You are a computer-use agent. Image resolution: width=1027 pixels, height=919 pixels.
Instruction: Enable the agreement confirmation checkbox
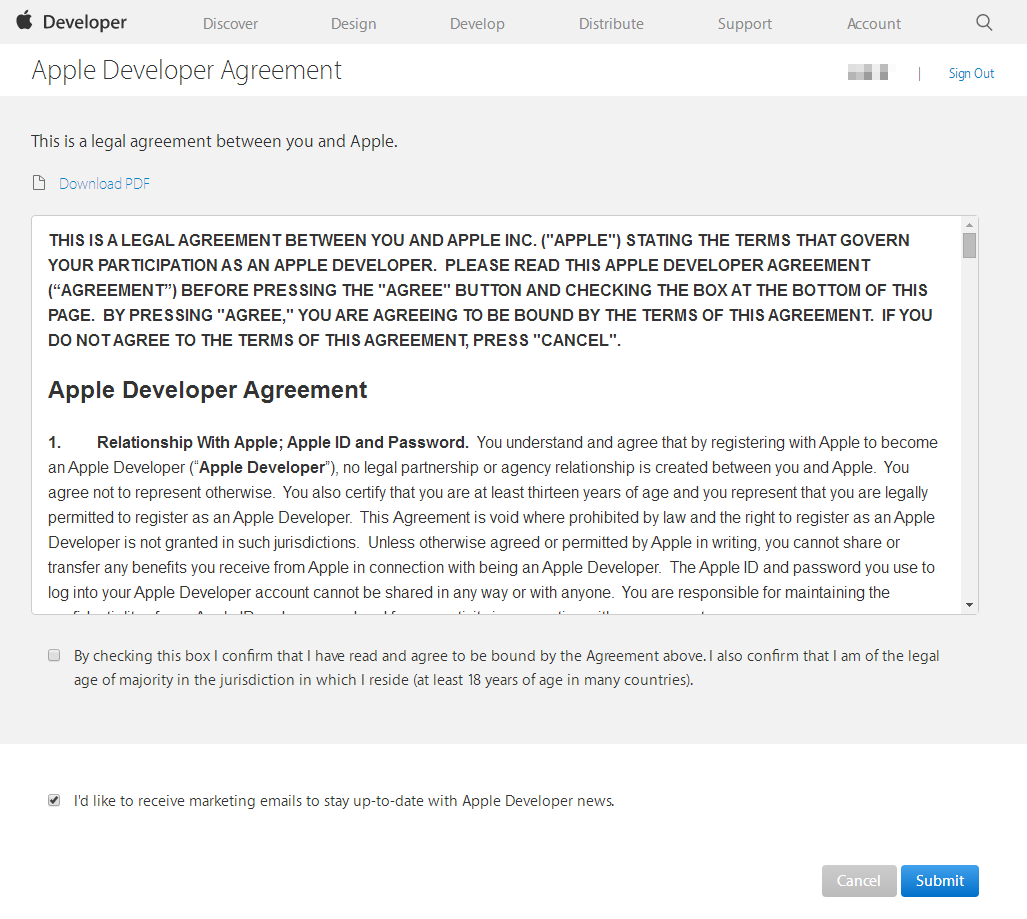point(53,655)
